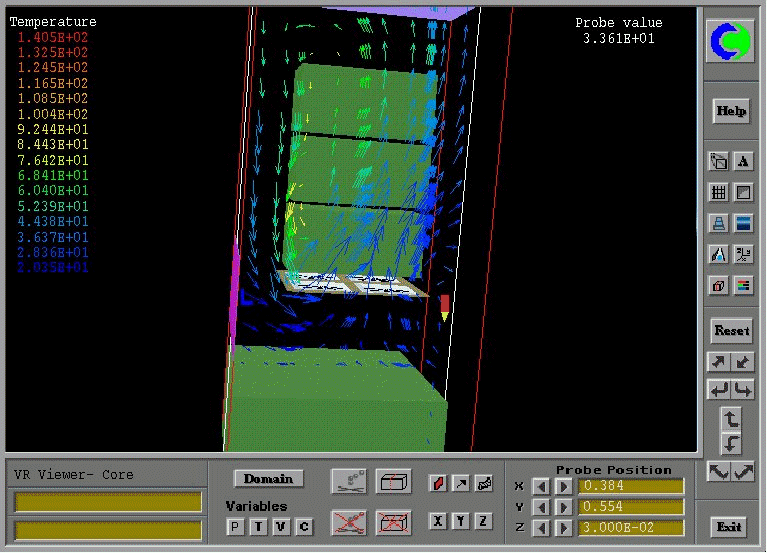Select the velocity variable V button
Image resolution: width=767 pixels, height=553 pixels.
[281, 526]
